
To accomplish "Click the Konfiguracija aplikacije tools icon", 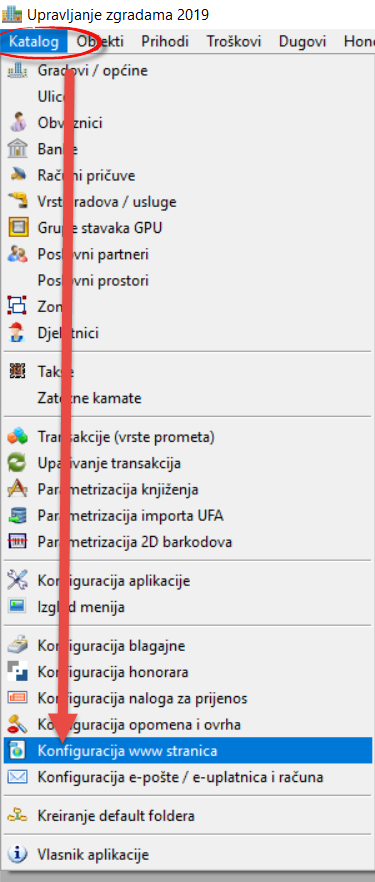I will click(x=16, y=580).
